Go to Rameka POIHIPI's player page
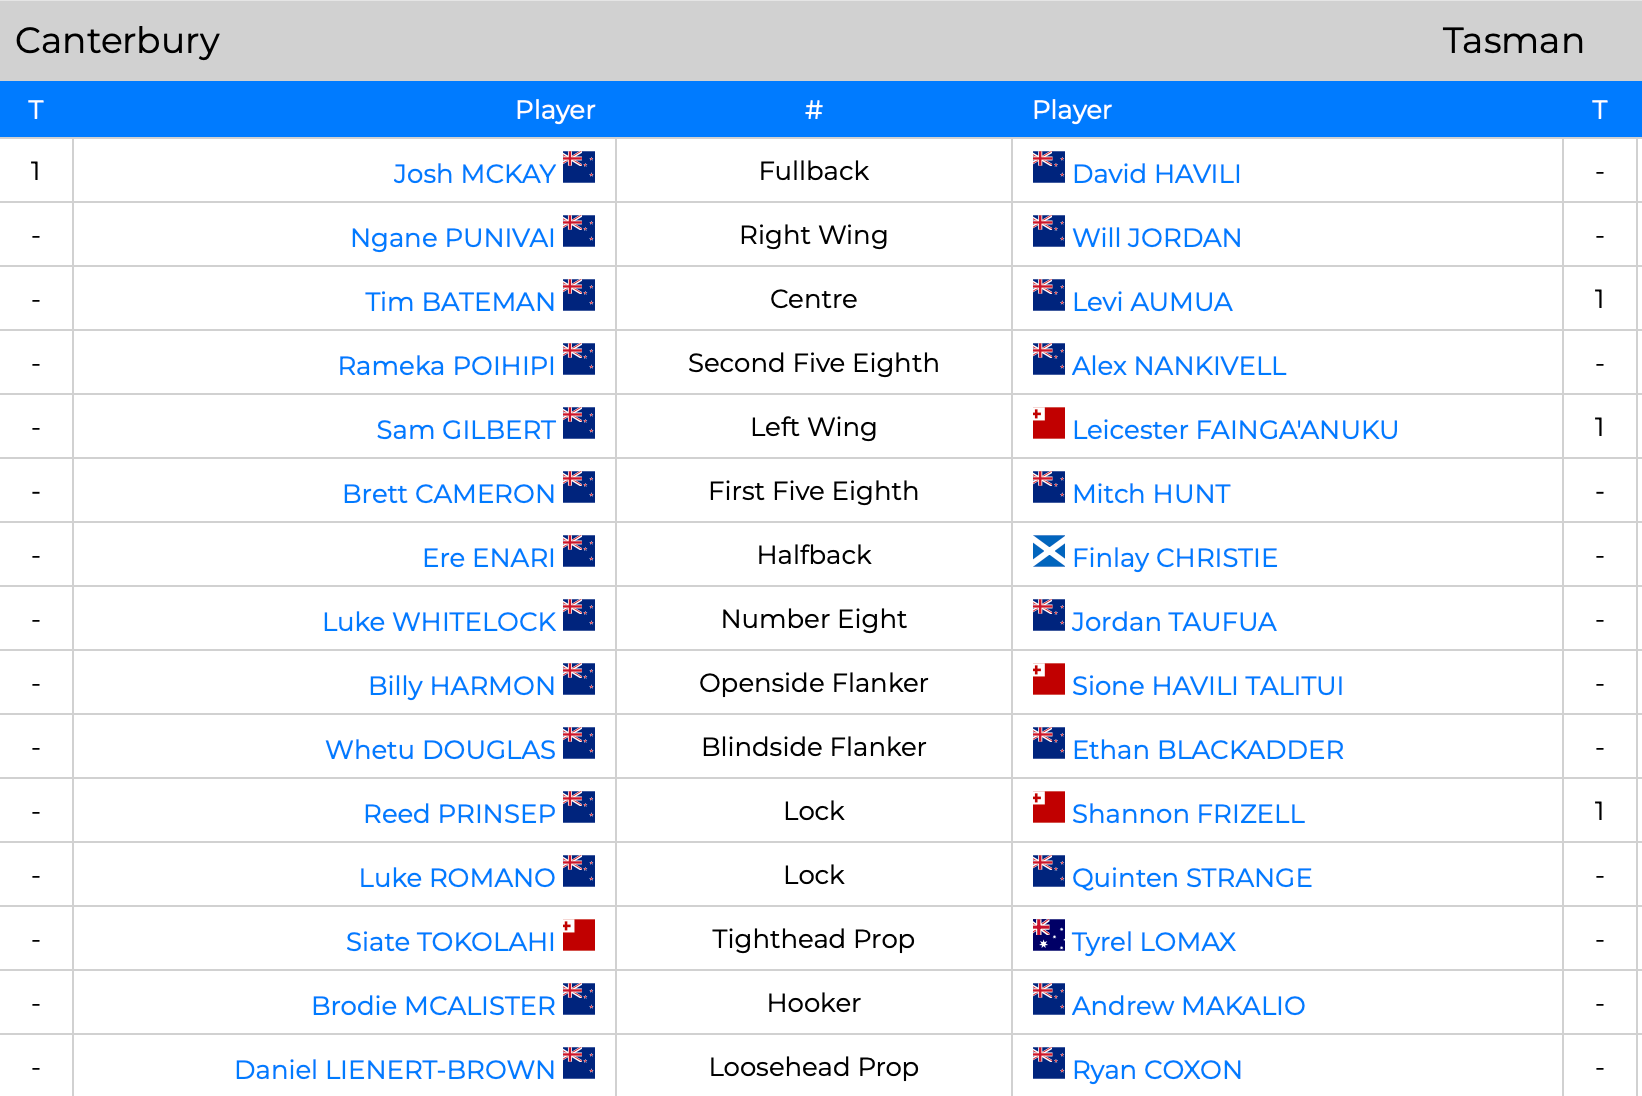1642x1096 pixels. [x=446, y=366]
